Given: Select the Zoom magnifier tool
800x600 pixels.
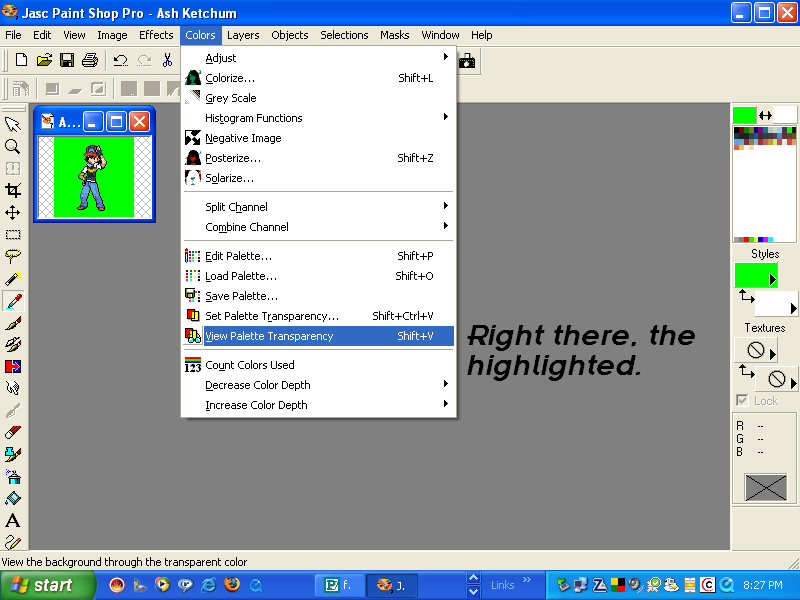Looking at the screenshot, I should 13,147.
